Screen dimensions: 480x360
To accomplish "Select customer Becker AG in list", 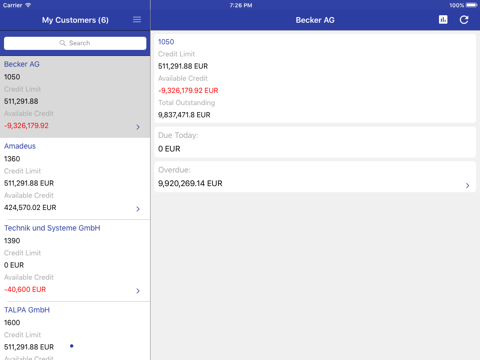I will [x=75, y=97].
